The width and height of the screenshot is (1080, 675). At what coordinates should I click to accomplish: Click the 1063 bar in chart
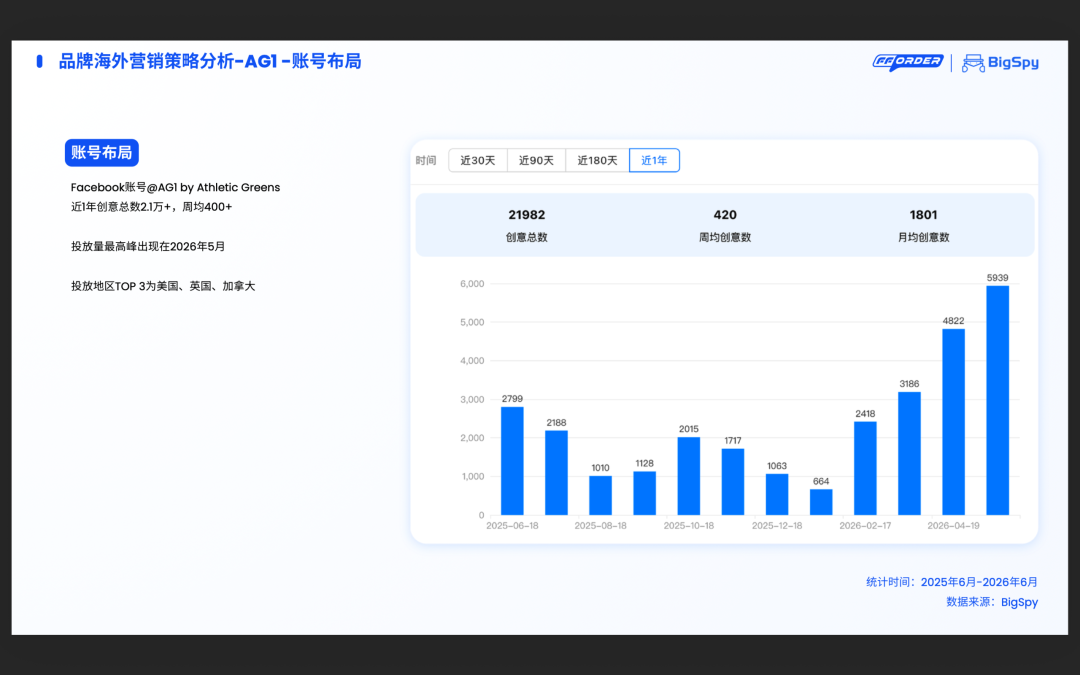tap(777, 495)
